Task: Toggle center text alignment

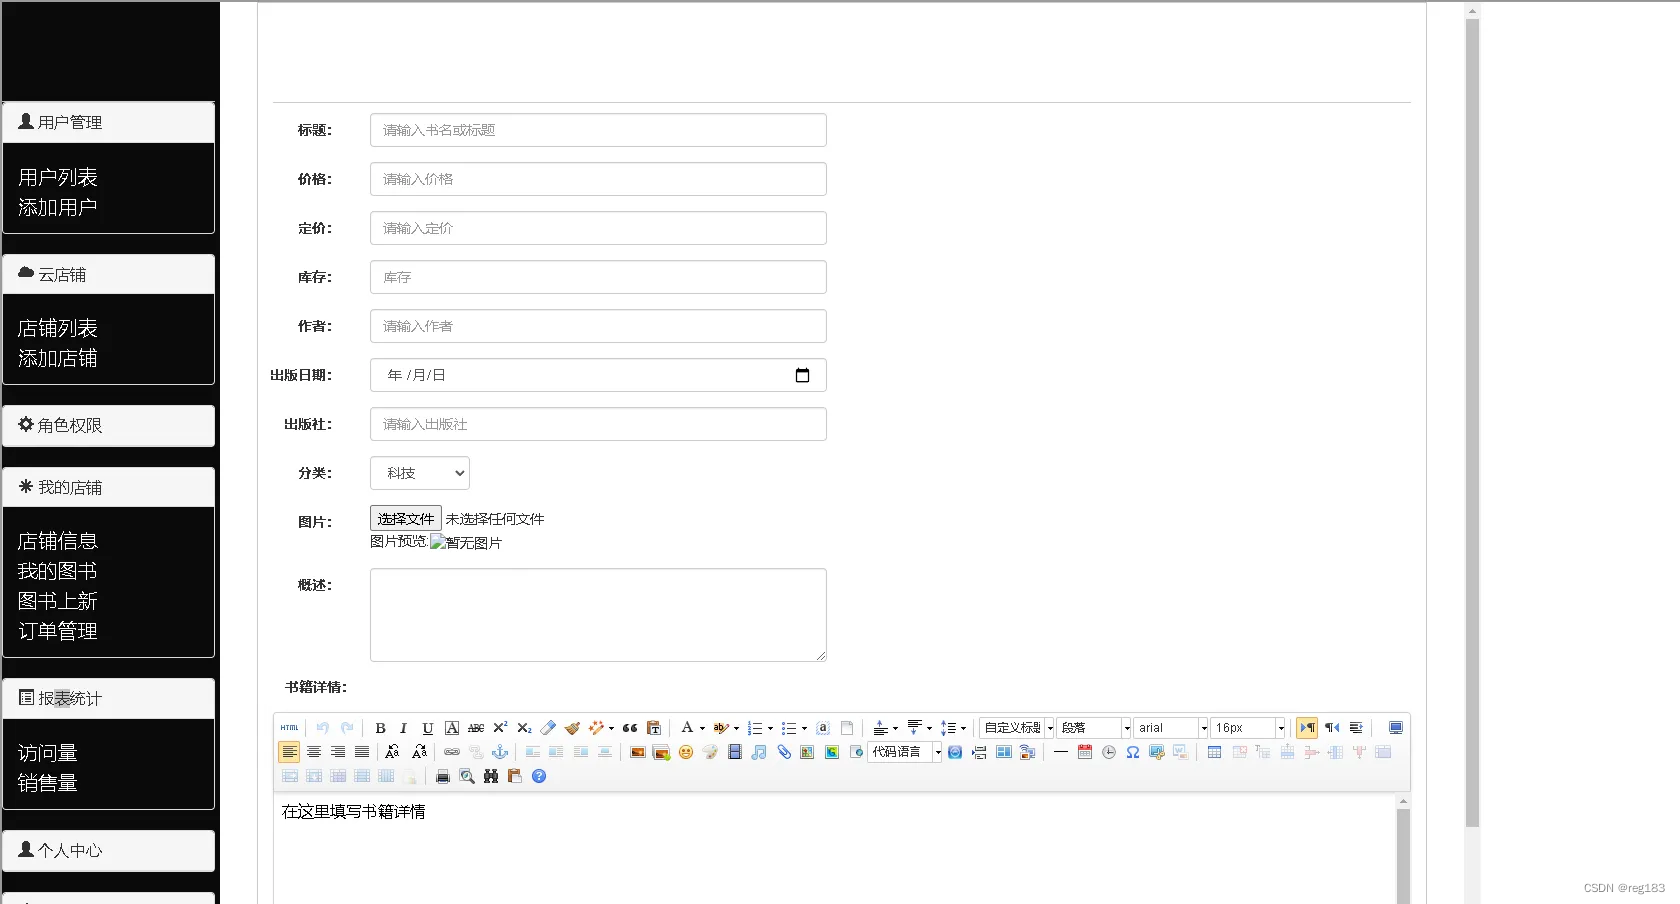Action: pyautogui.click(x=314, y=752)
